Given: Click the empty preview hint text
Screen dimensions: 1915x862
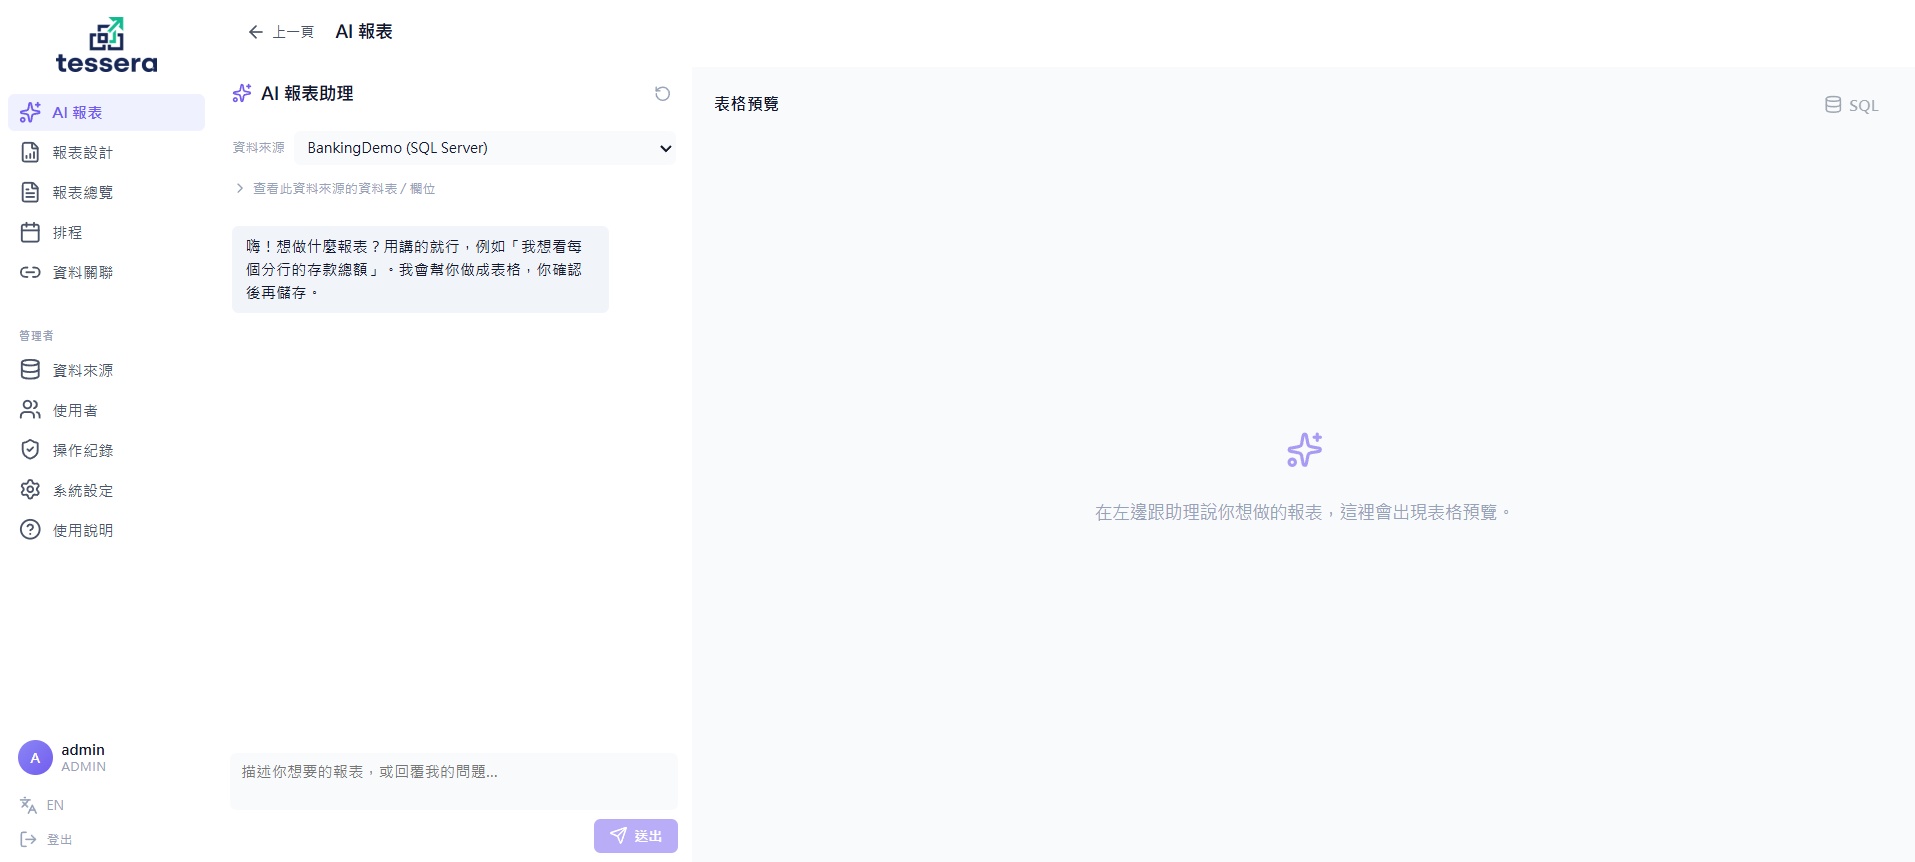Looking at the screenshot, I should click(x=1303, y=512).
